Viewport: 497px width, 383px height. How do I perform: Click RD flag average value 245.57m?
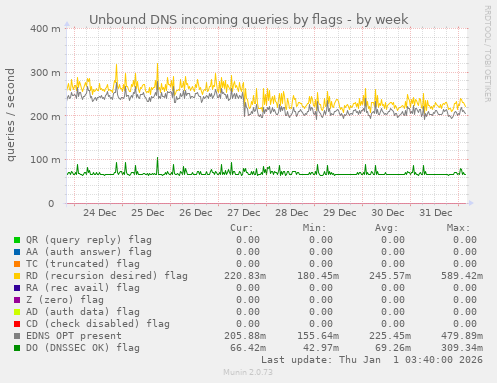coord(390,276)
